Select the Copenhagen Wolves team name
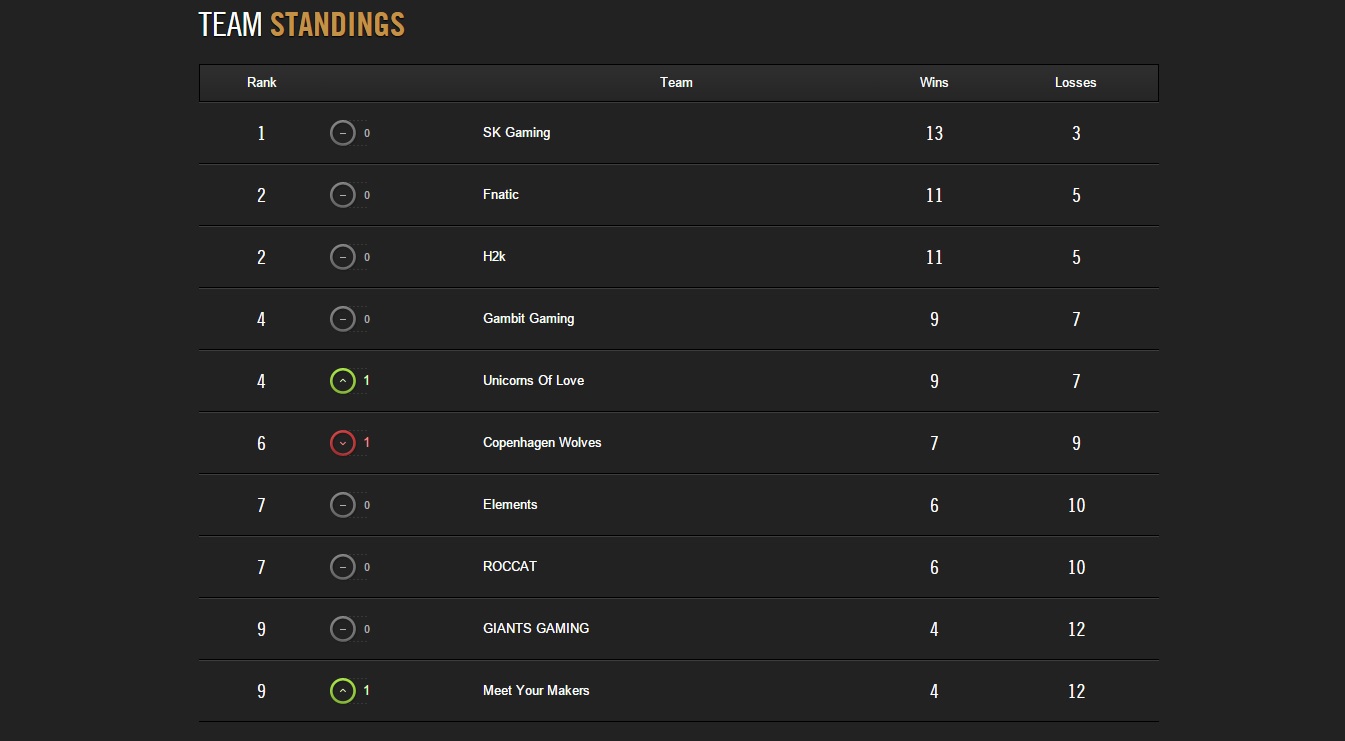The height and width of the screenshot is (741, 1345). point(542,443)
